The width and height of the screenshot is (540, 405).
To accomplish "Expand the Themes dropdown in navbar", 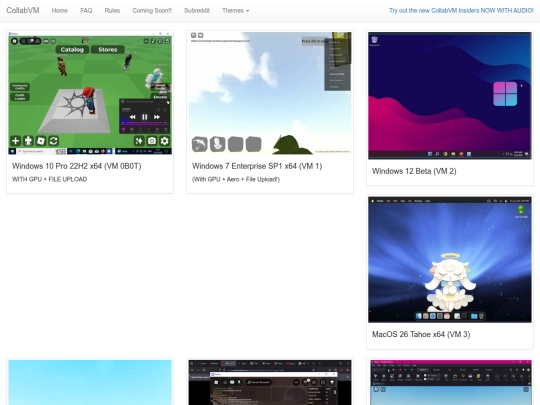I will pyautogui.click(x=236, y=10).
